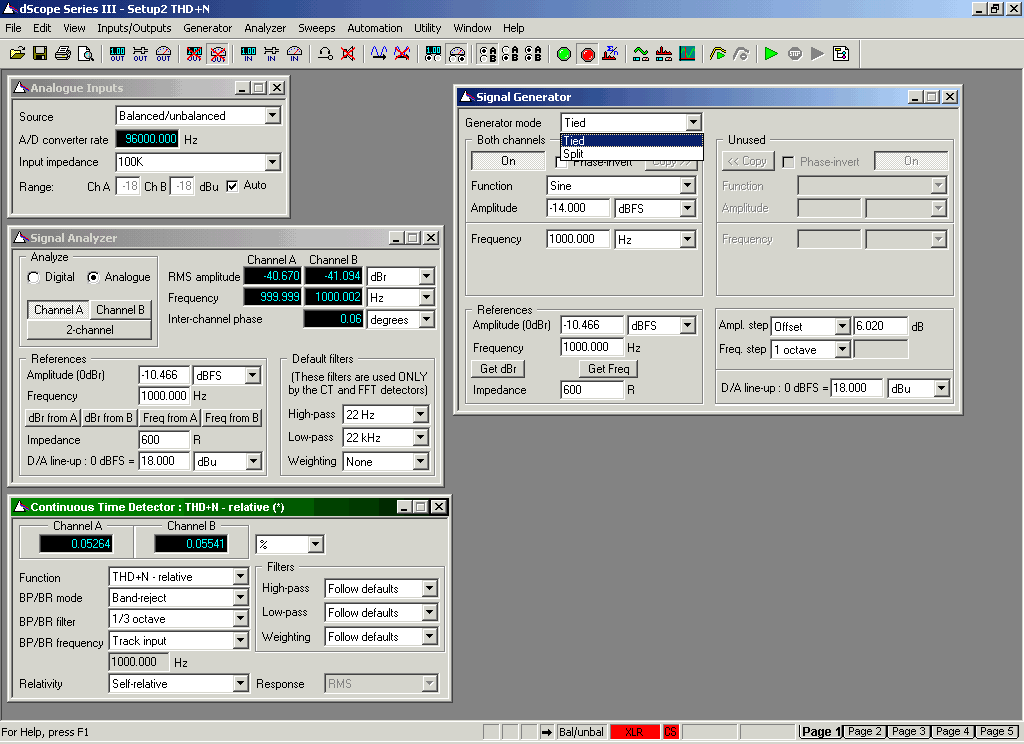Screen dimensions: 1024x744
Task: Click the oscilloscope screen toolbar icon
Action: [x=687, y=54]
